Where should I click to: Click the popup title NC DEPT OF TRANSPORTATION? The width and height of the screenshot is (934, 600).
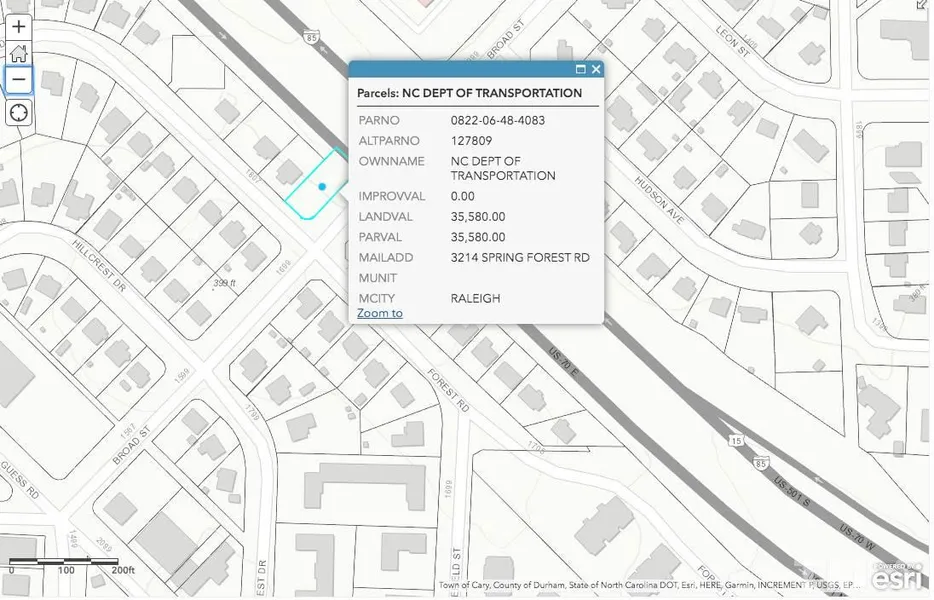tap(469, 93)
